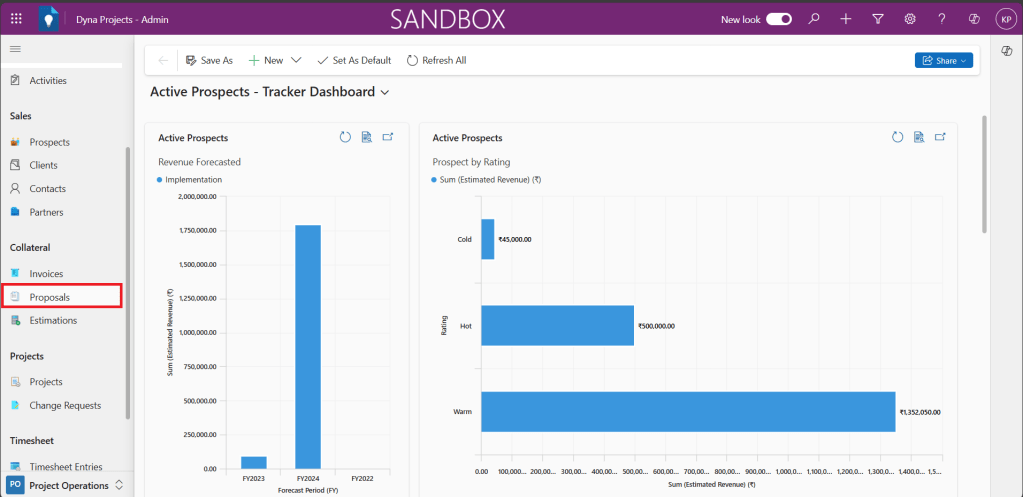Collapse the left navigation hamburger menu
The height and width of the screenshot is (497, 1023).
[x=15, y=49]
